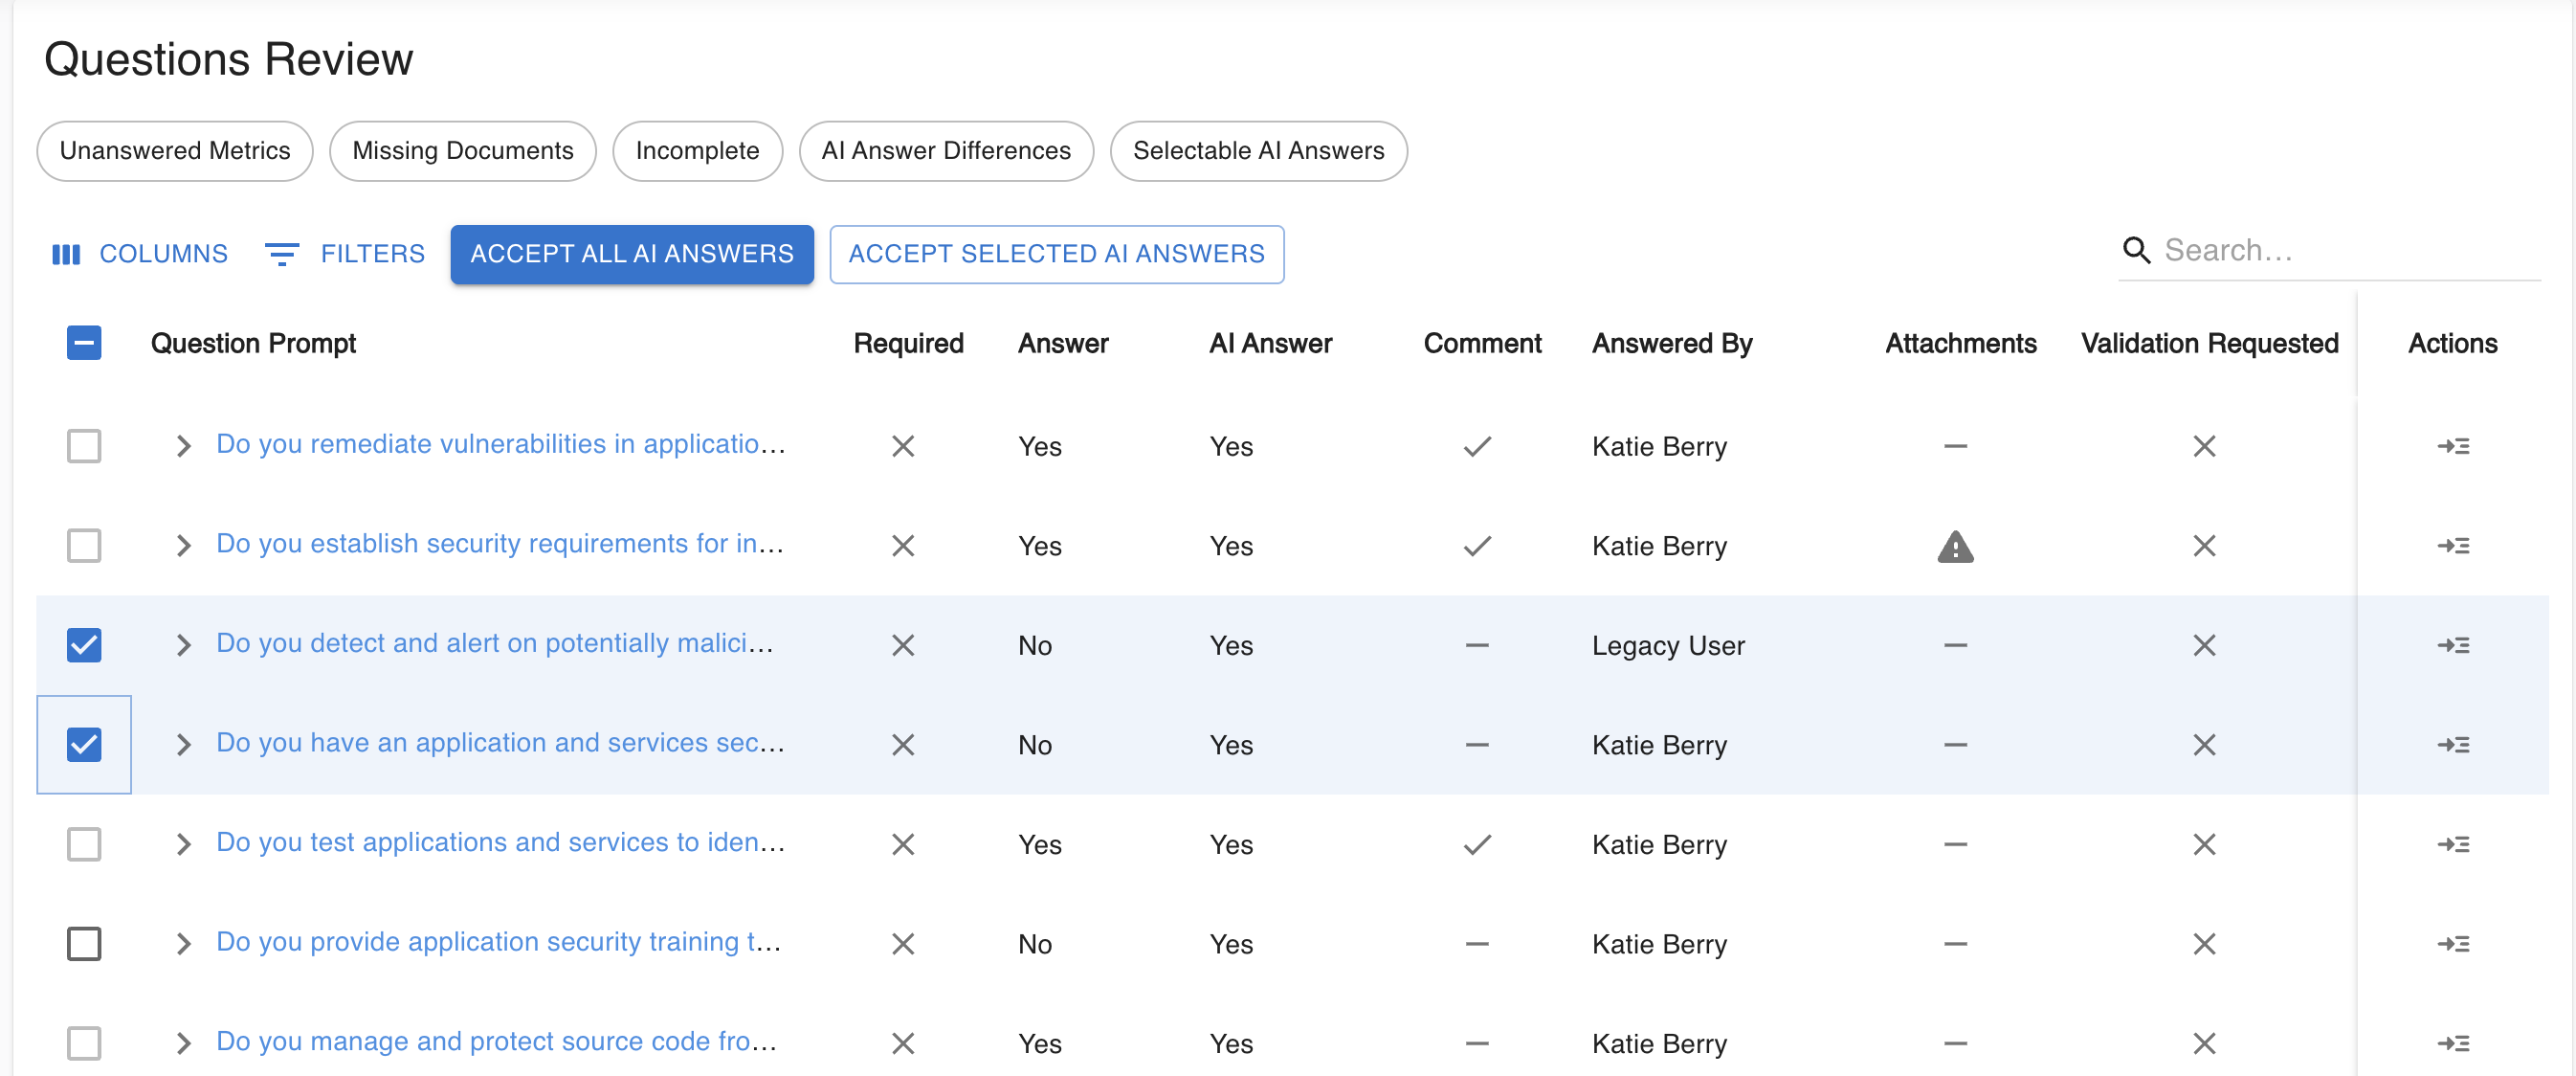The image size is (2576, 1076).
Task: Click Validation Requested X in remediate vulnerabilities row
Action: pyautogui.click(x=2204, y=446)
